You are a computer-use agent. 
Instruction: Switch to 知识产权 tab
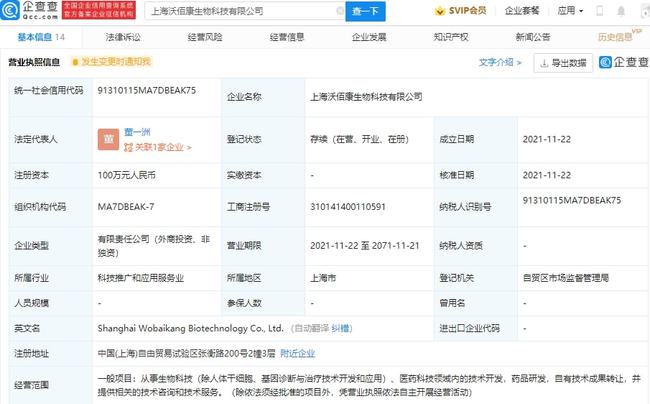pyautogui.click(x=451, y=37)
